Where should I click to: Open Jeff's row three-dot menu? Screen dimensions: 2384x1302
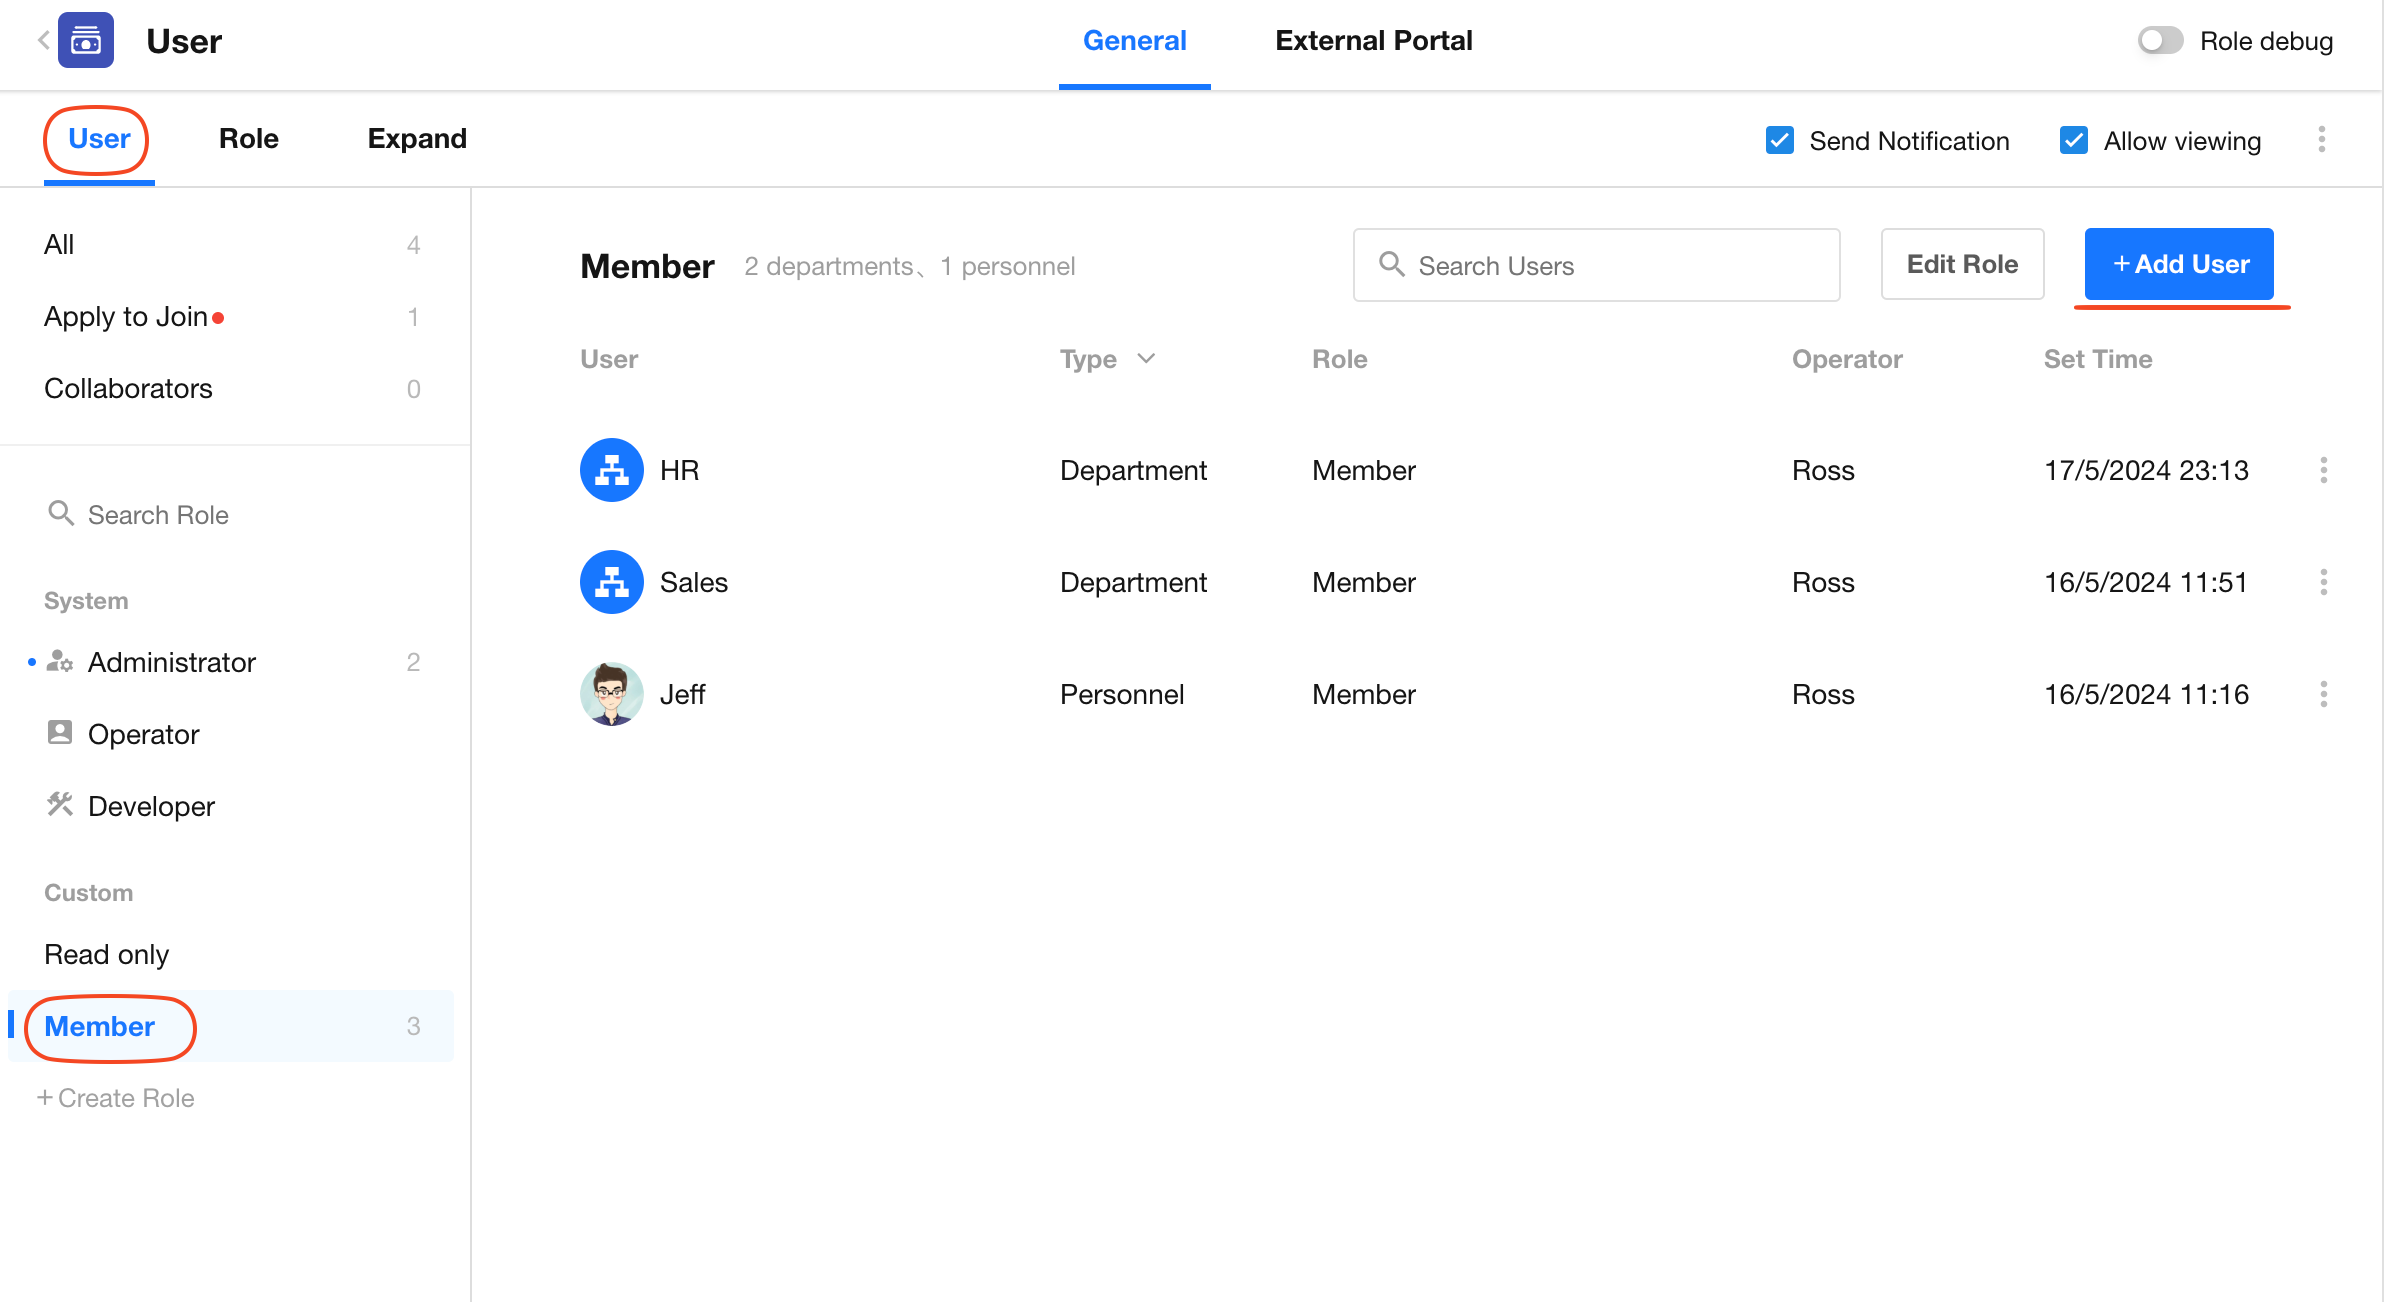pyautogui.click(x=2323, y=694)
